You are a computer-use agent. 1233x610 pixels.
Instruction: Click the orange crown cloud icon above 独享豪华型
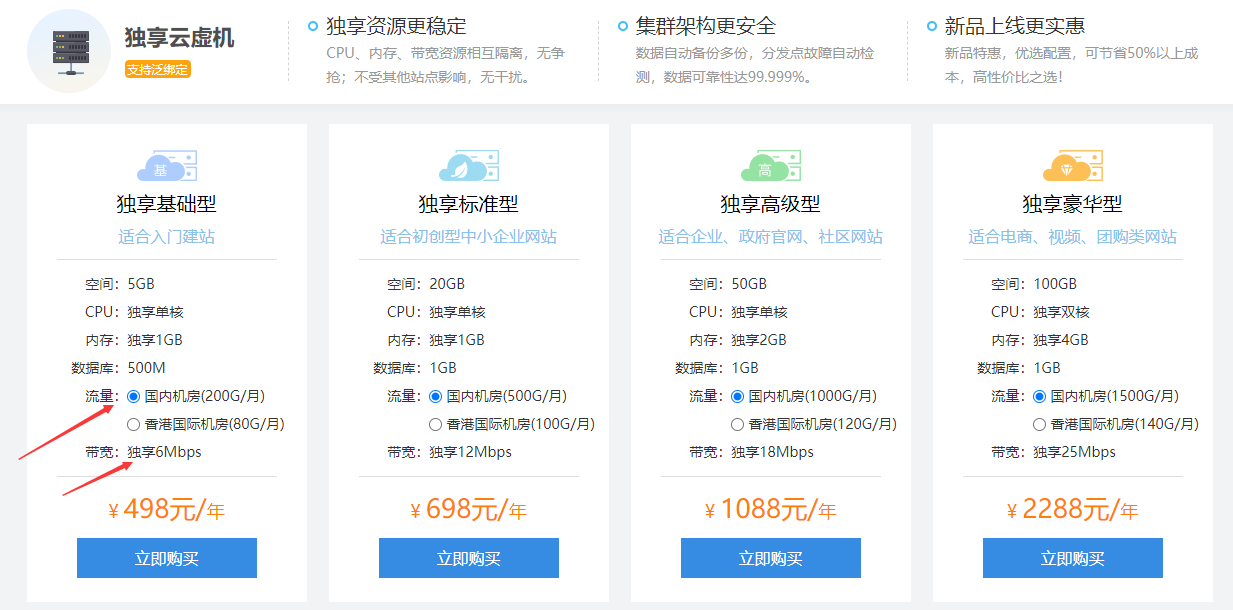pyautogui.click(x=1072, y=166)
